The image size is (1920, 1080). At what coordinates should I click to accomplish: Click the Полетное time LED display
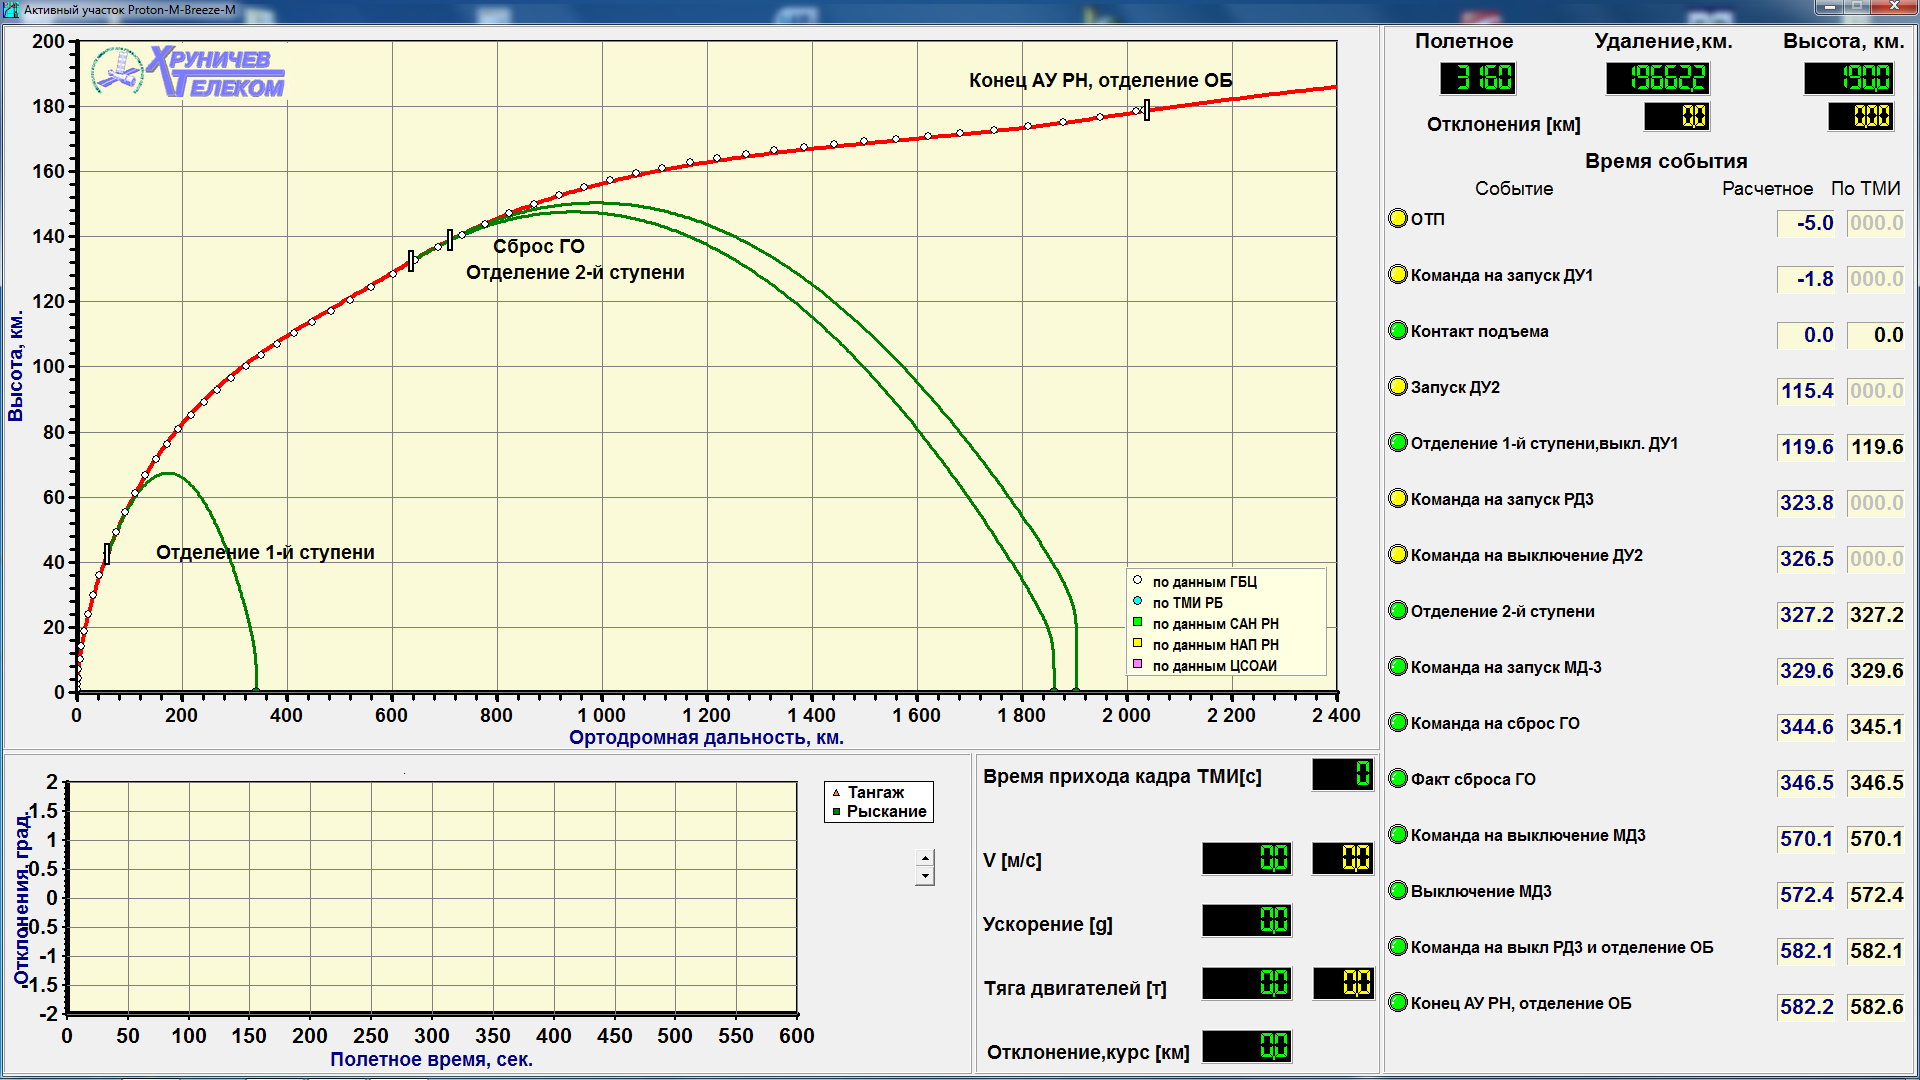pyautogui.click(x=1478, y=78)
